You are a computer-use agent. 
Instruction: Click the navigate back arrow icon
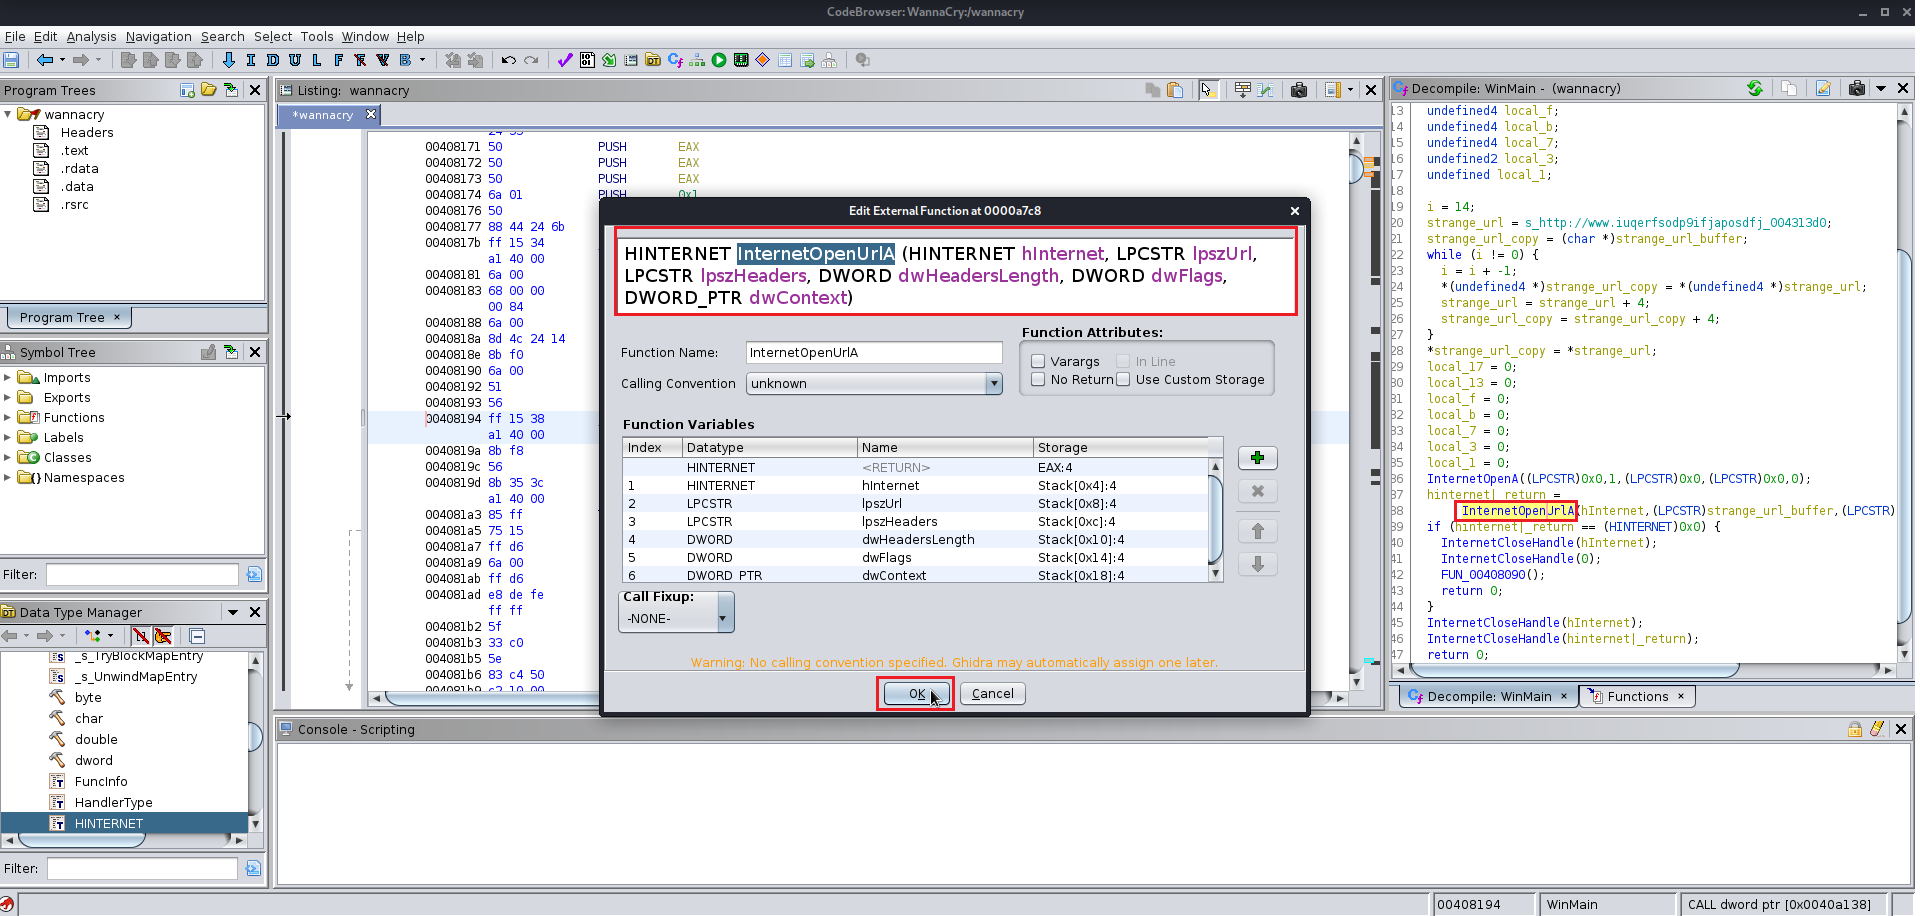pos(44,60)
